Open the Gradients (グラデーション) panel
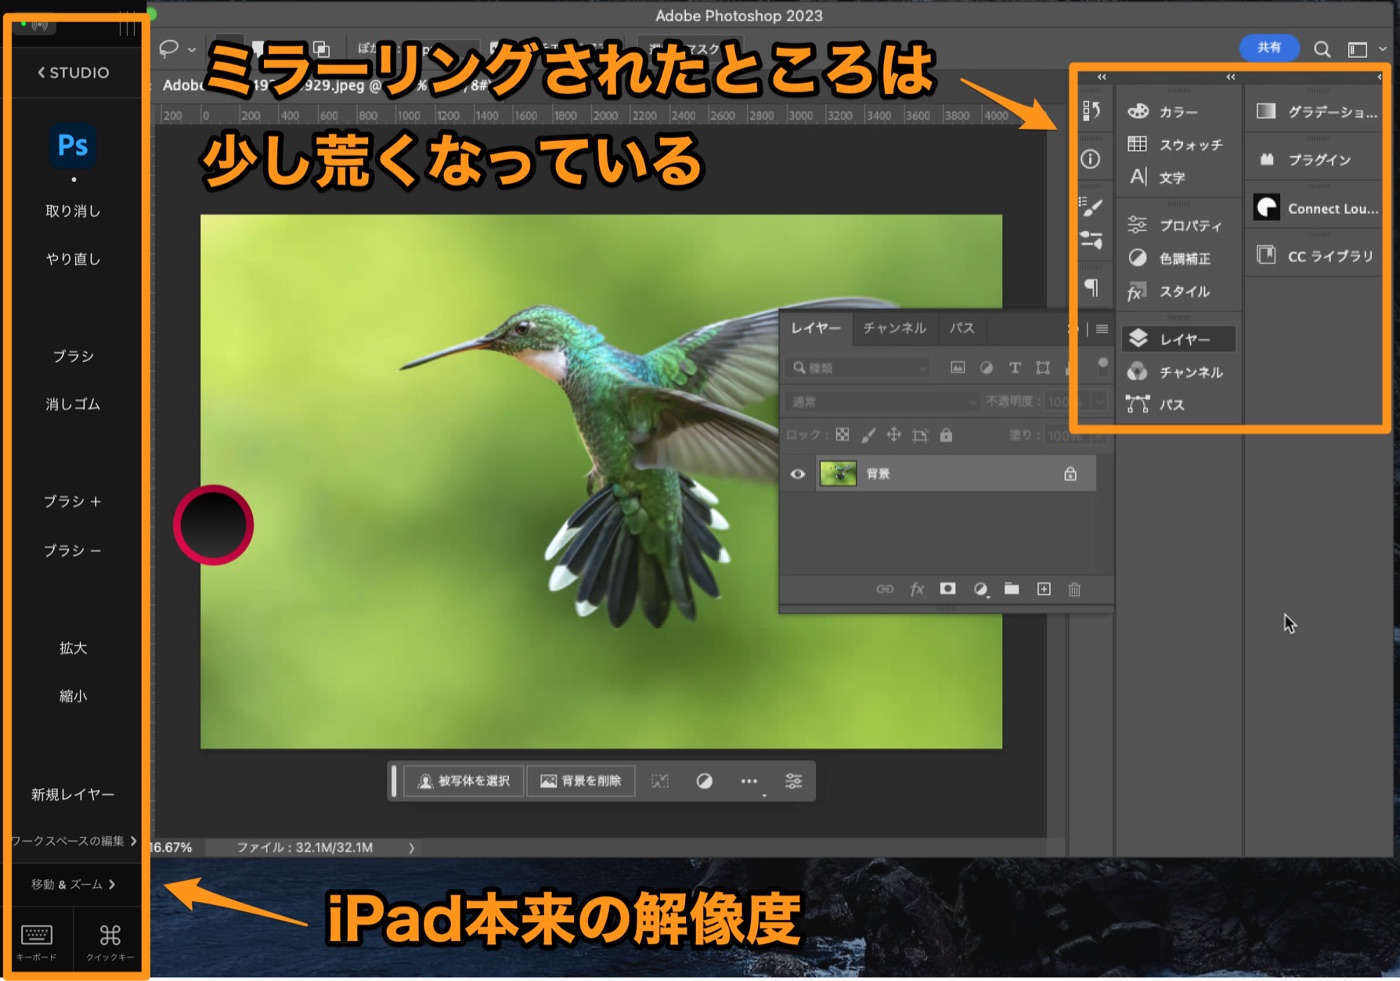 (1317, 111)
